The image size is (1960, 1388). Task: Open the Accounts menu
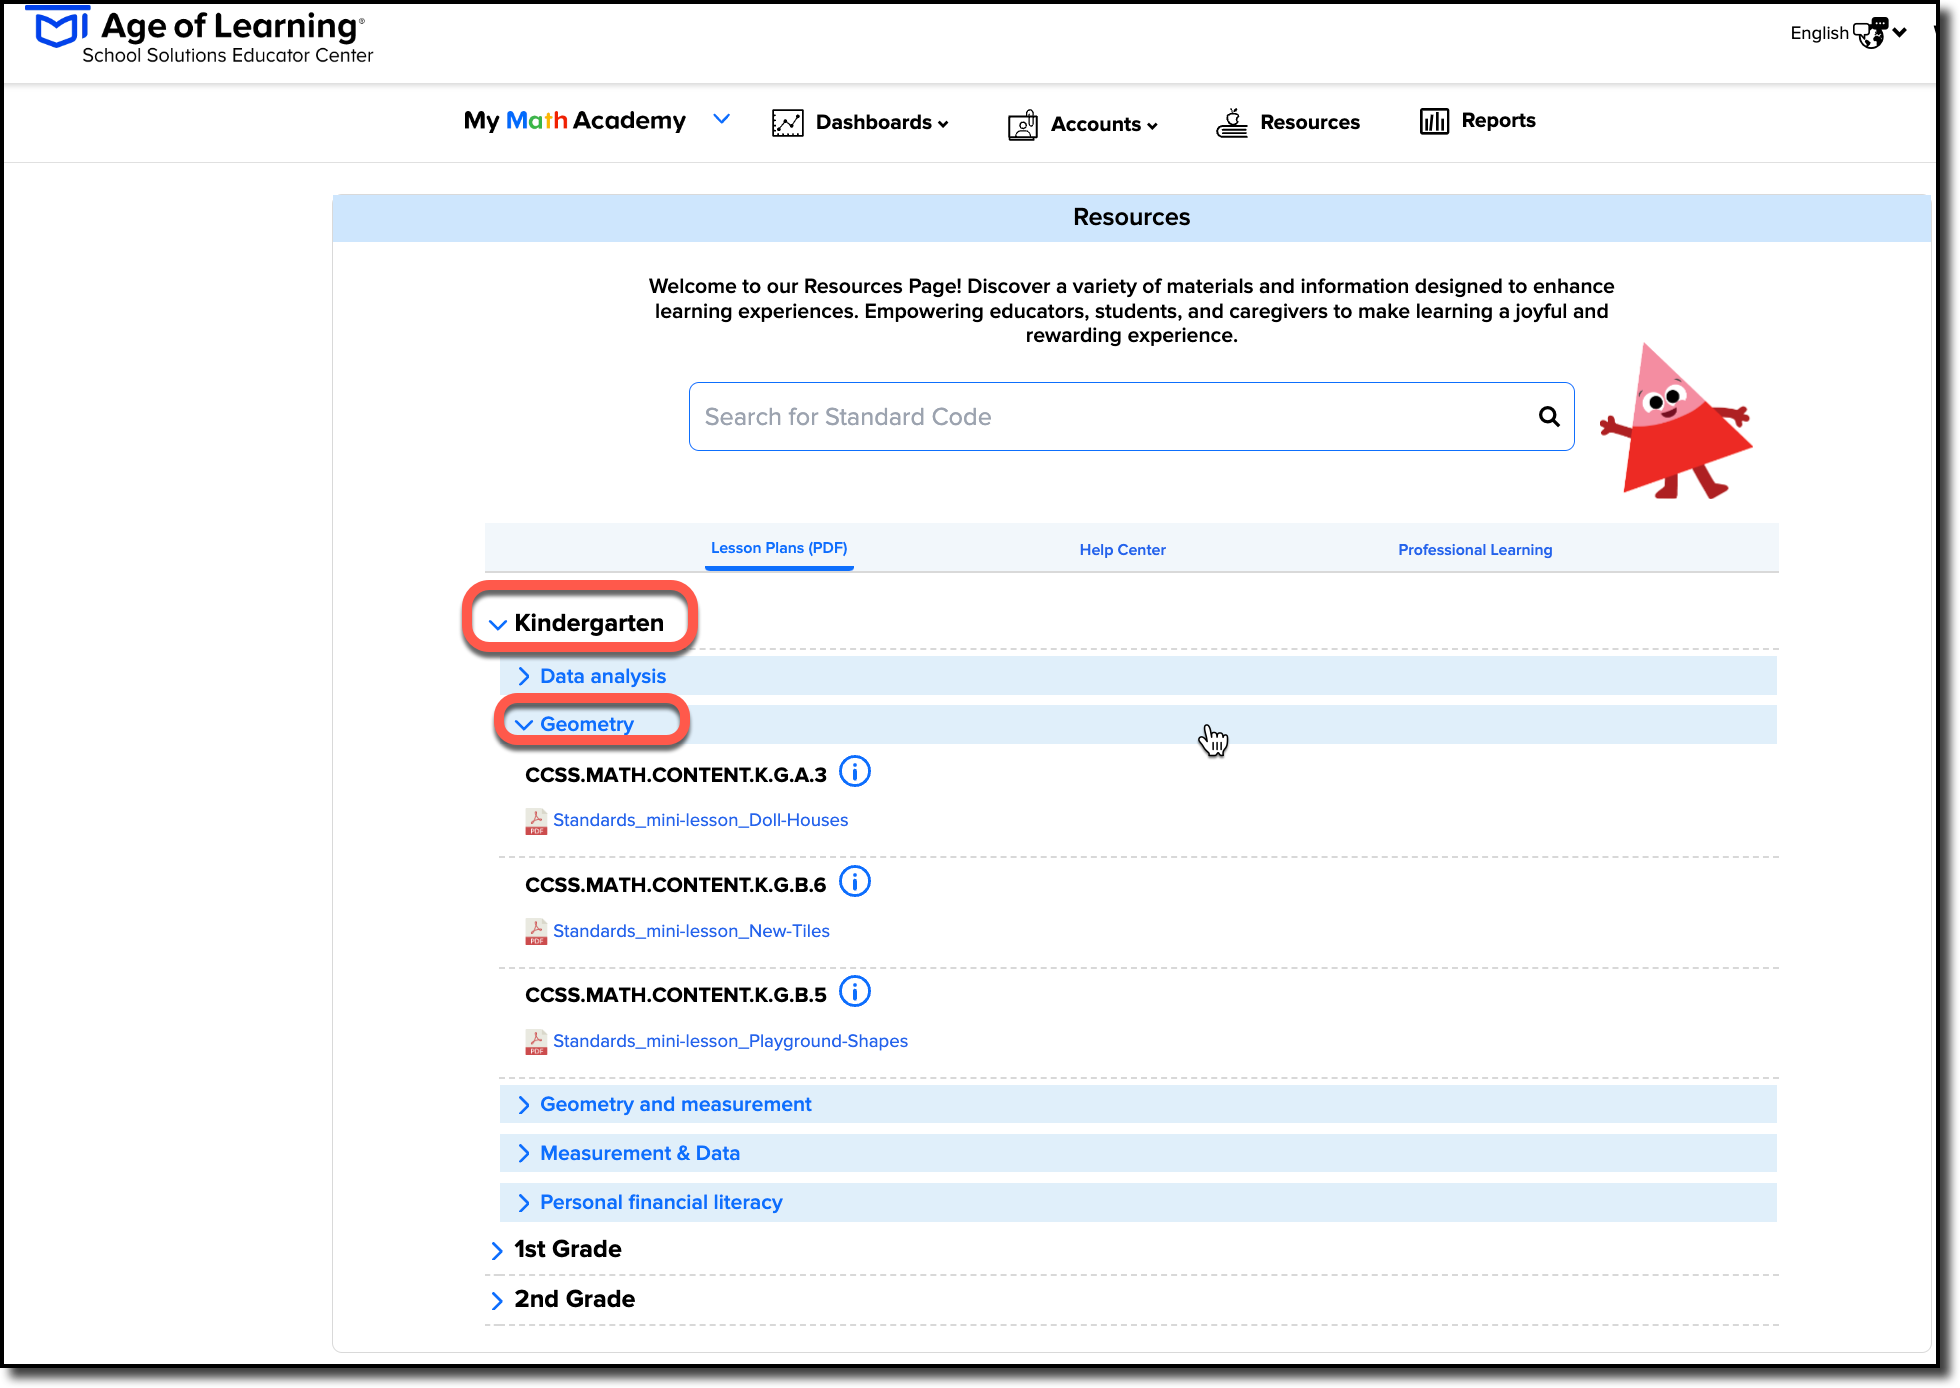click(1103, 124)
